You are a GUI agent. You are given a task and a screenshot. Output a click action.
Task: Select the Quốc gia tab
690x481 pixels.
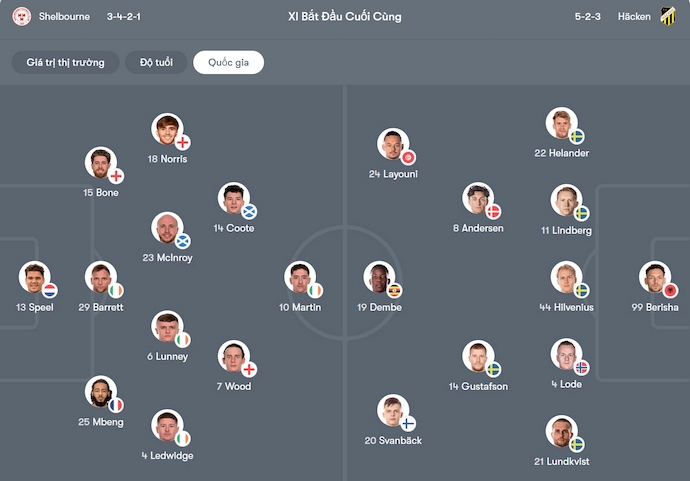click(228, 63)
